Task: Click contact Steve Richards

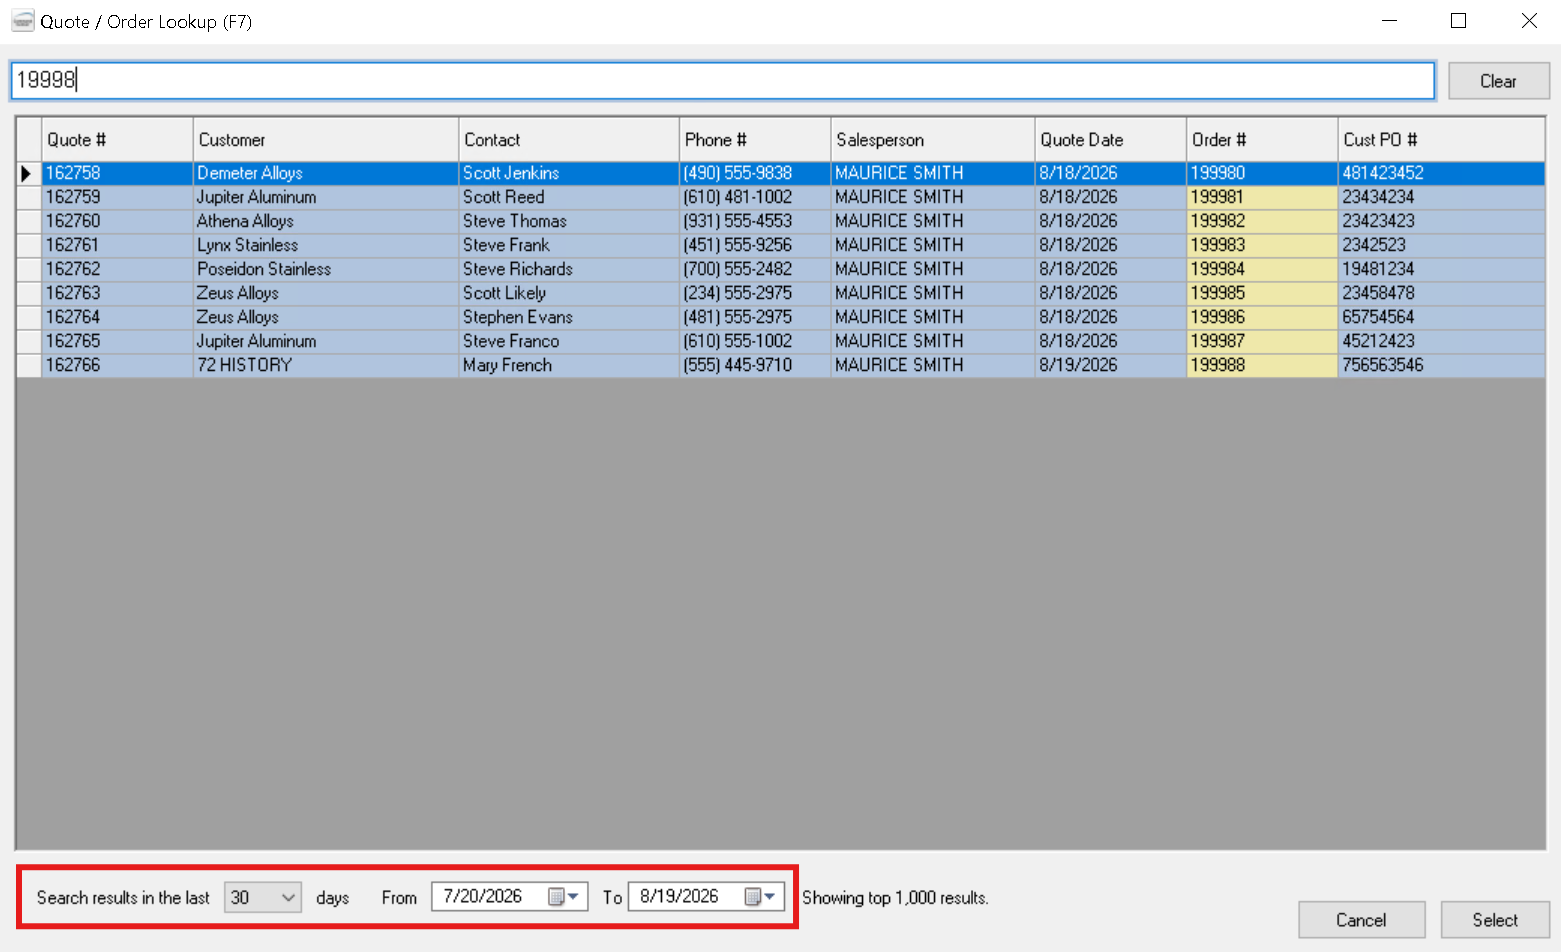Action: click(569, 269)
